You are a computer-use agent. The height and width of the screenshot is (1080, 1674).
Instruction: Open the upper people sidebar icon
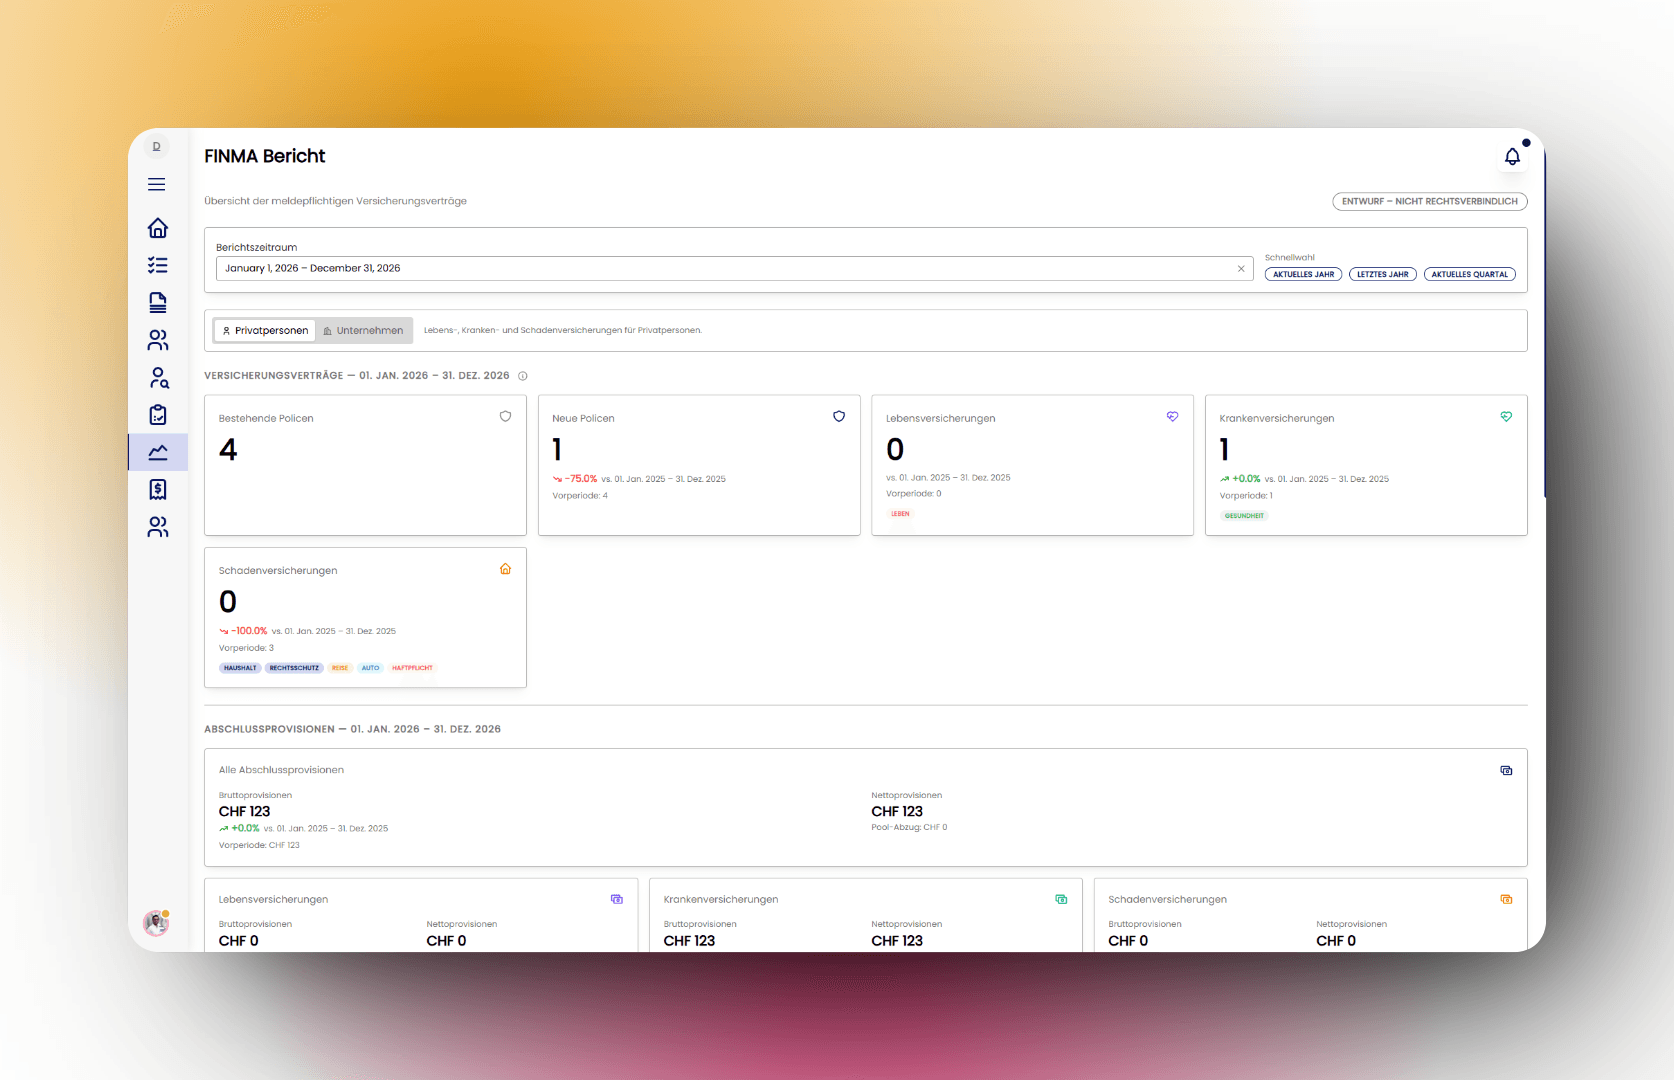pyautogui.click(x=158, y=340)
